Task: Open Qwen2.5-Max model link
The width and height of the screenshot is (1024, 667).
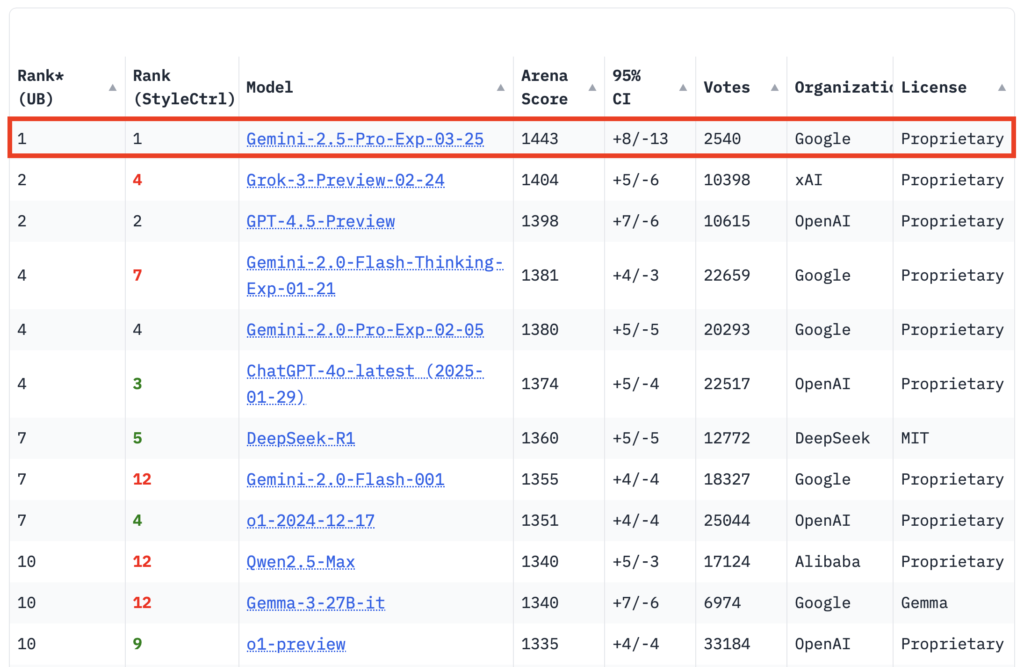Action: point(301,562)
